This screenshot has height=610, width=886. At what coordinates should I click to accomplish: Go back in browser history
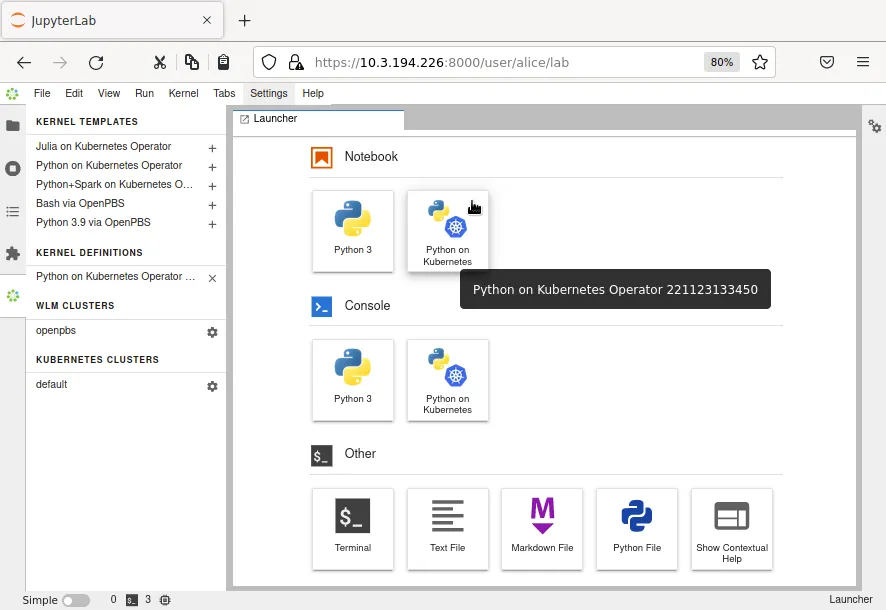tap(24, 62)
